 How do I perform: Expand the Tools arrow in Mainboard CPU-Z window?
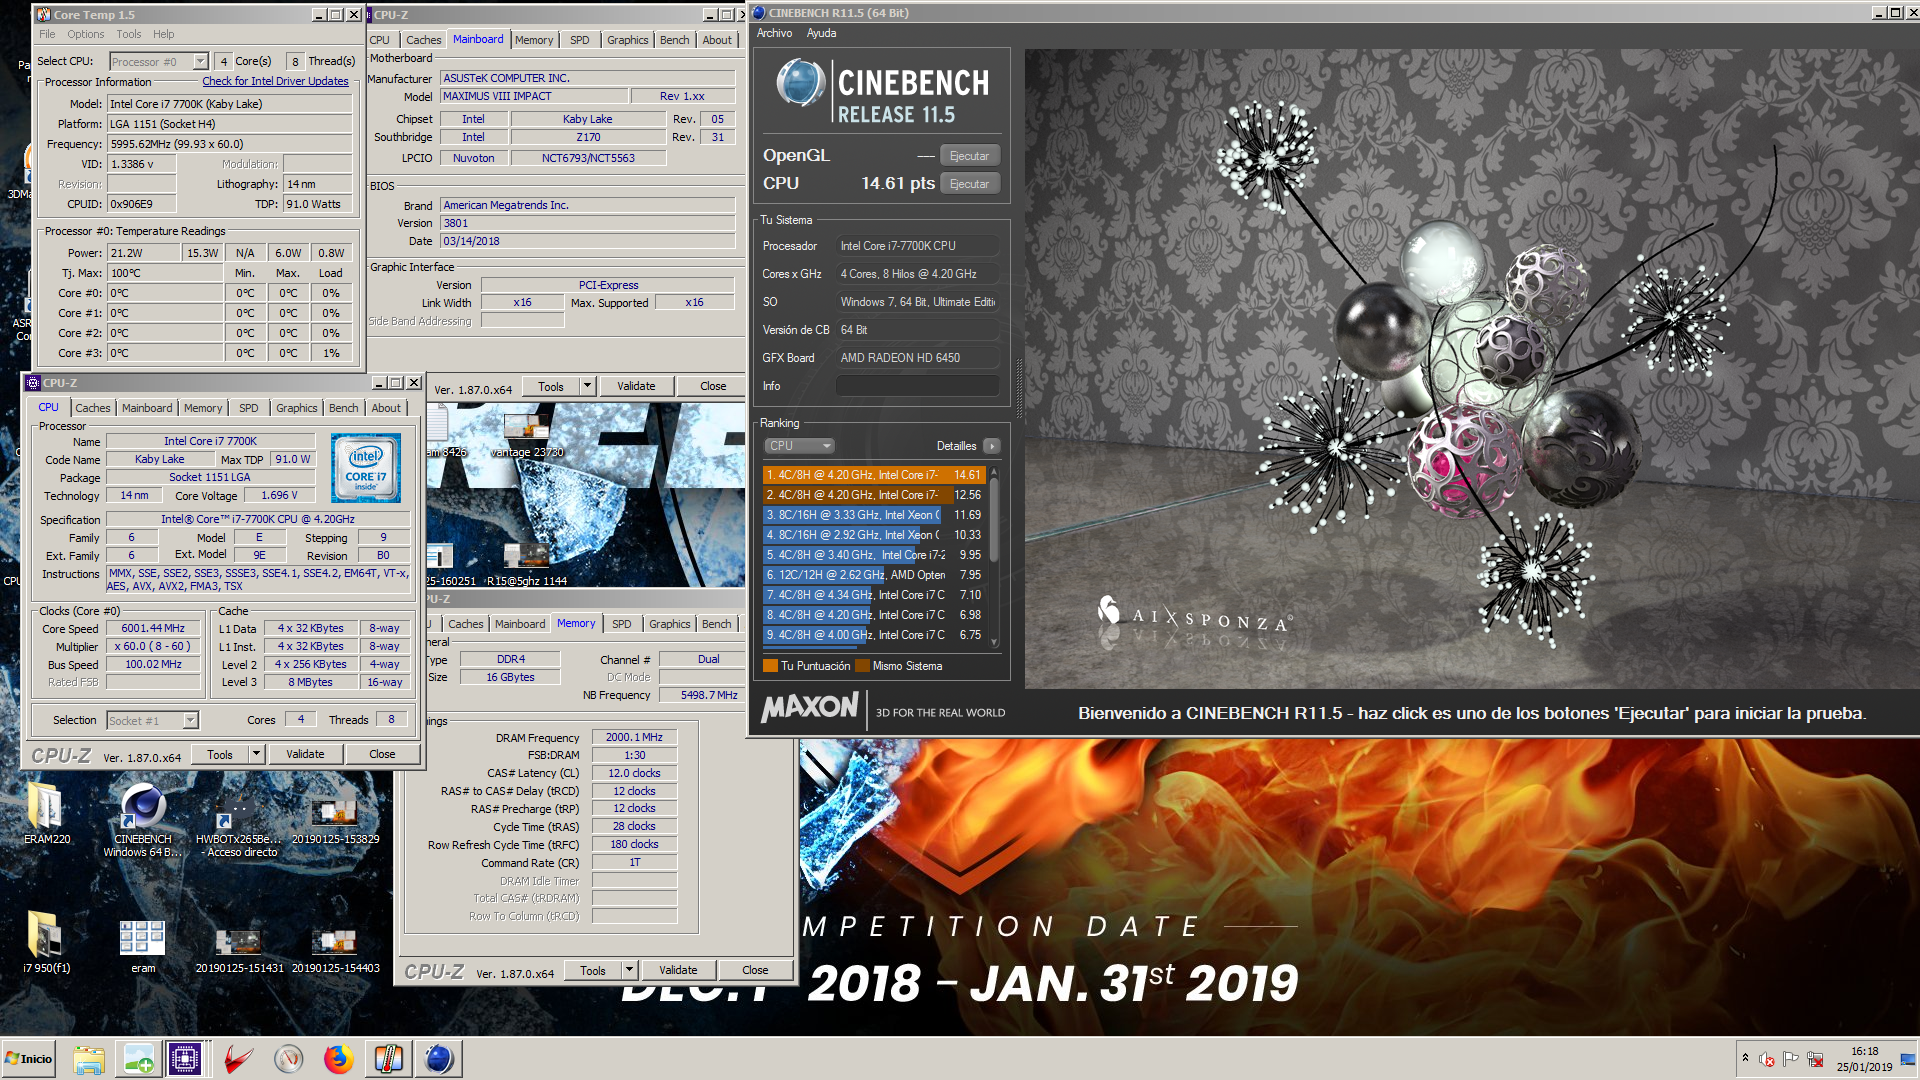588,386
